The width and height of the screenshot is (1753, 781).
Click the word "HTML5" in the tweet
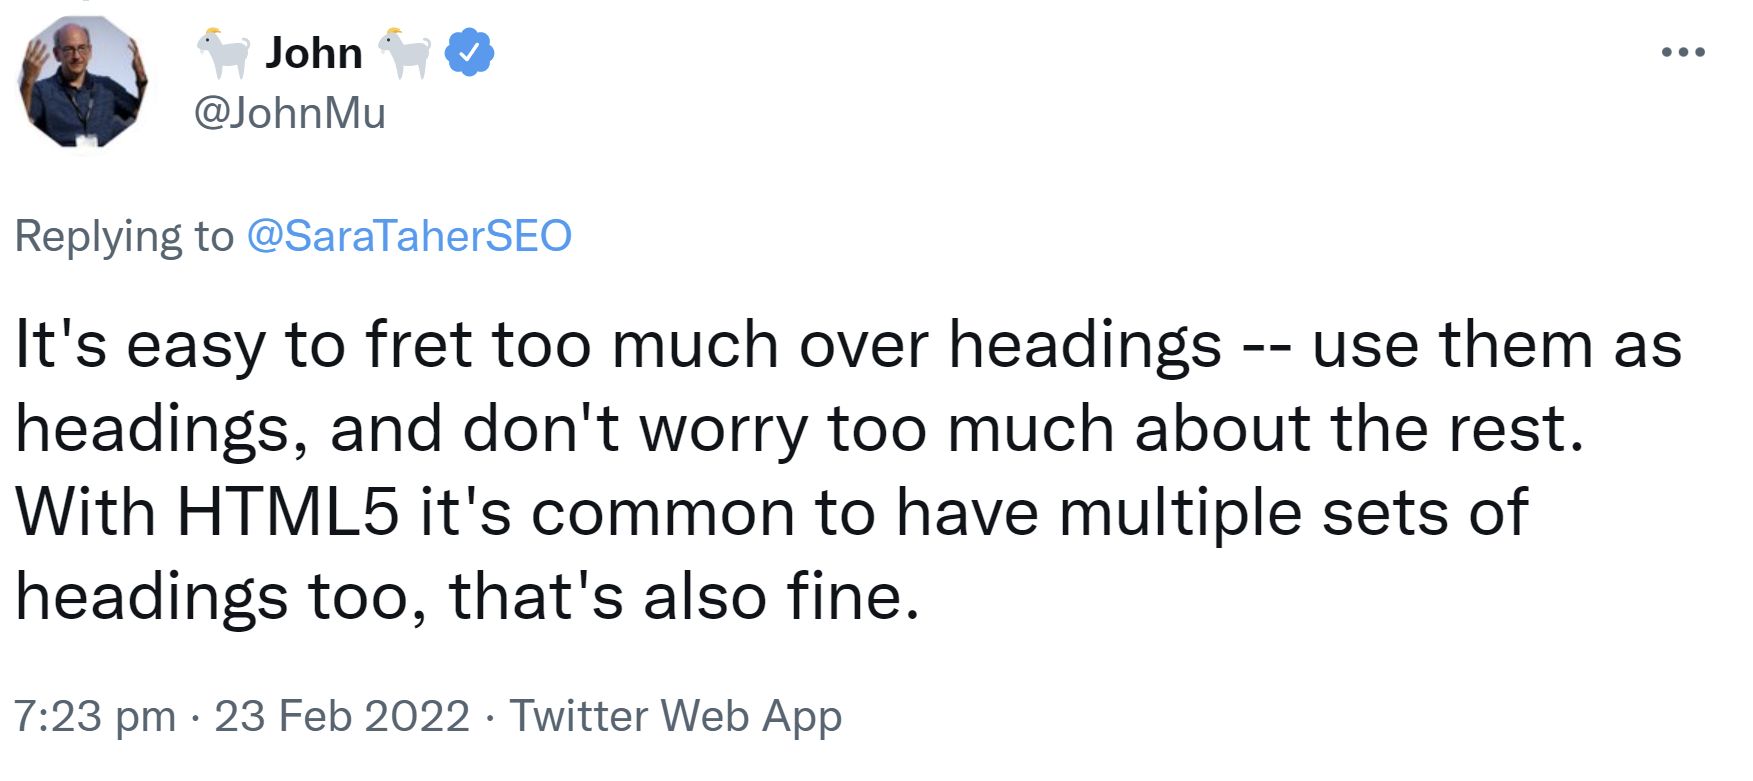[x=288, y=513]
